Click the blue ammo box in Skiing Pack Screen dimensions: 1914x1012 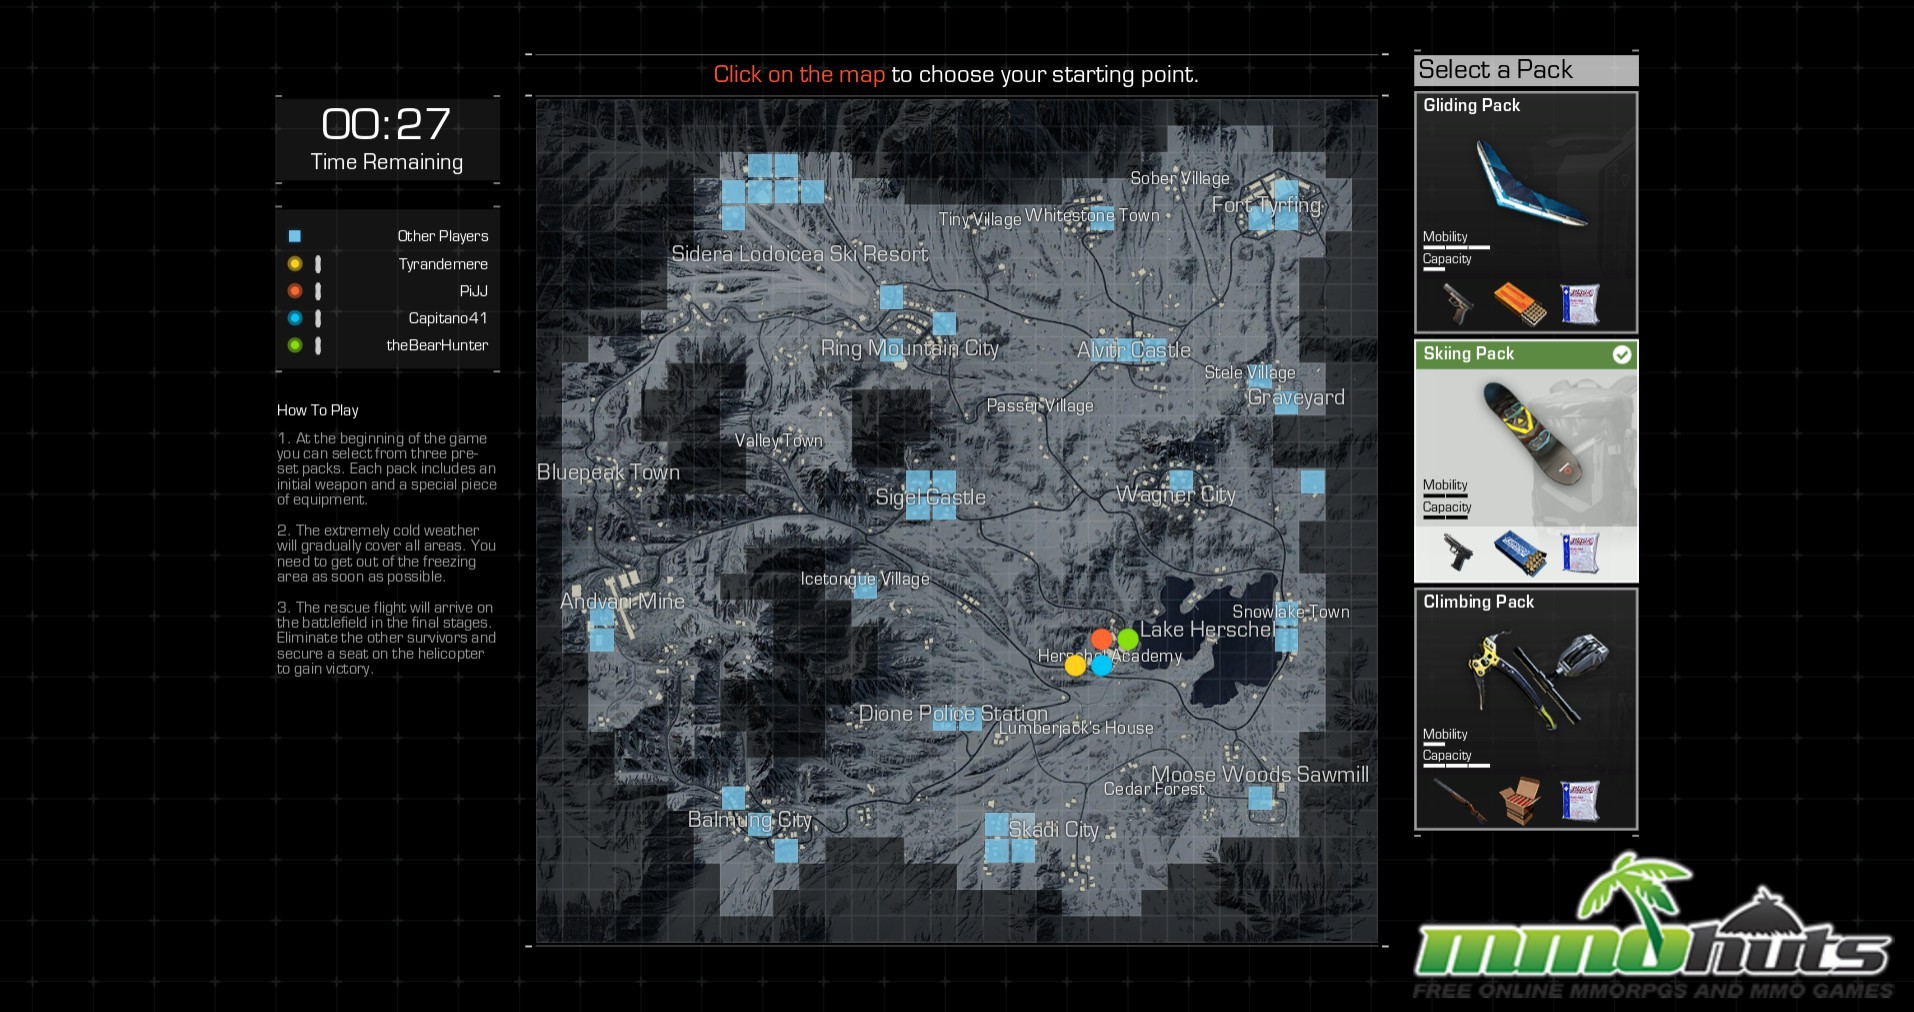click(x=1518, y=552)
